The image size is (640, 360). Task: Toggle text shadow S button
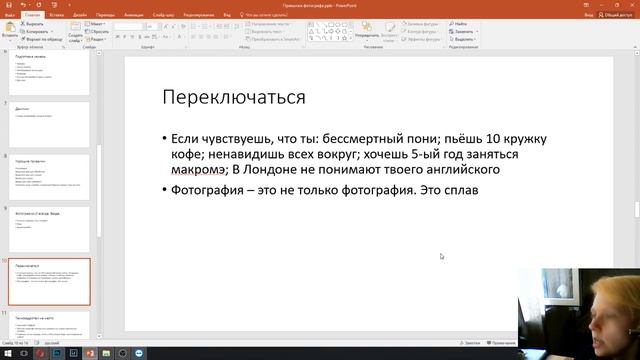coord(140,37)
